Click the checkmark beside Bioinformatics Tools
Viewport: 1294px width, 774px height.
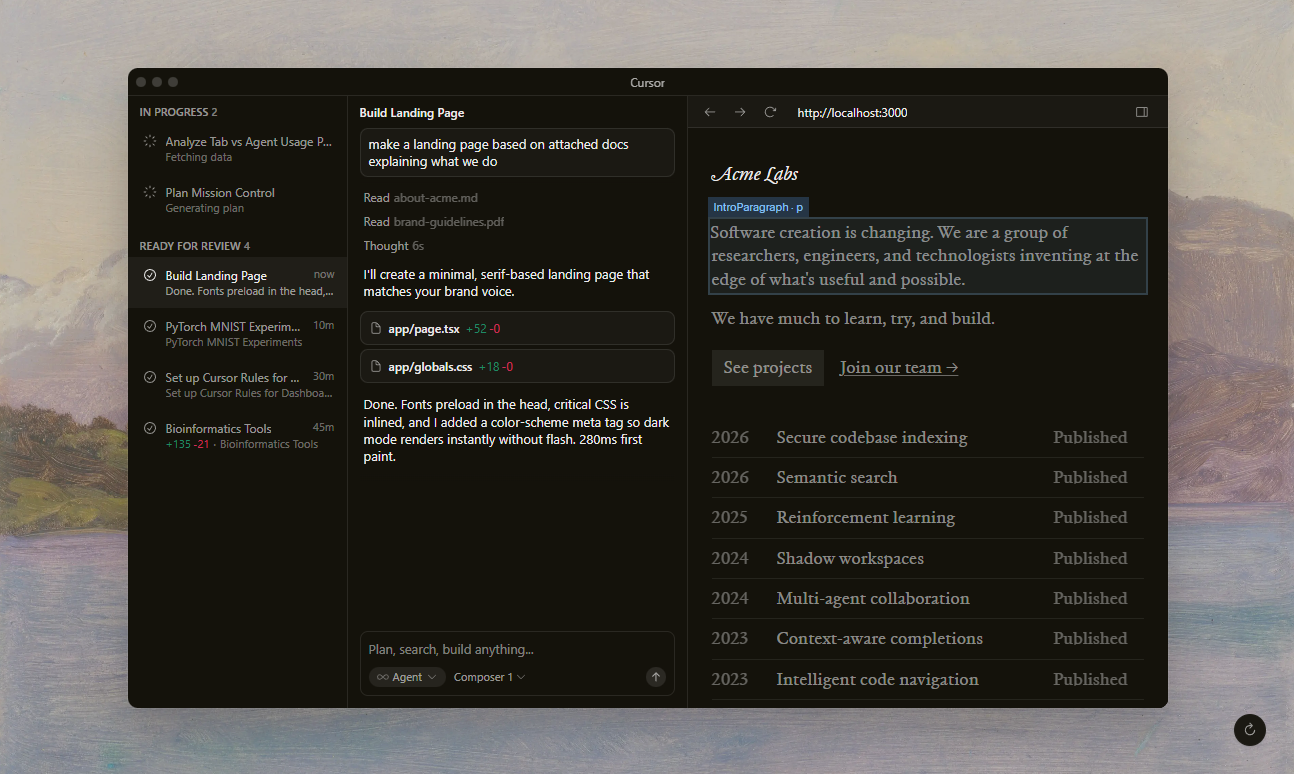(150, 428)
